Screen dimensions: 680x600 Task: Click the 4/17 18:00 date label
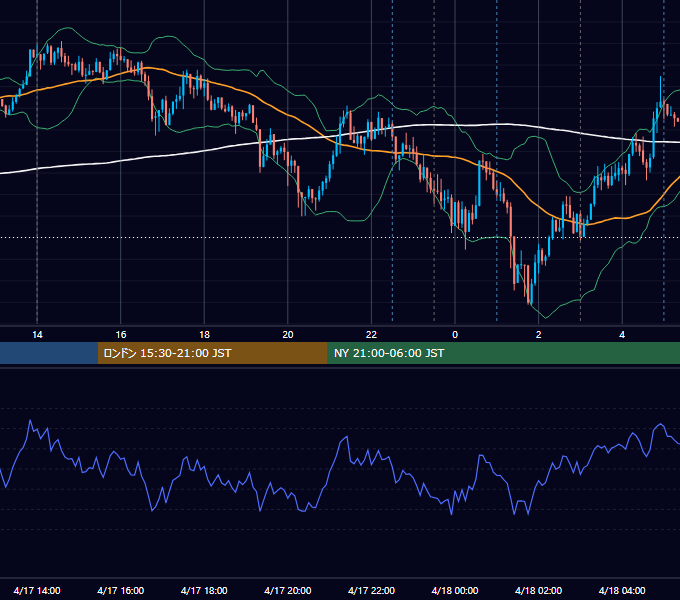coord(204,590)
